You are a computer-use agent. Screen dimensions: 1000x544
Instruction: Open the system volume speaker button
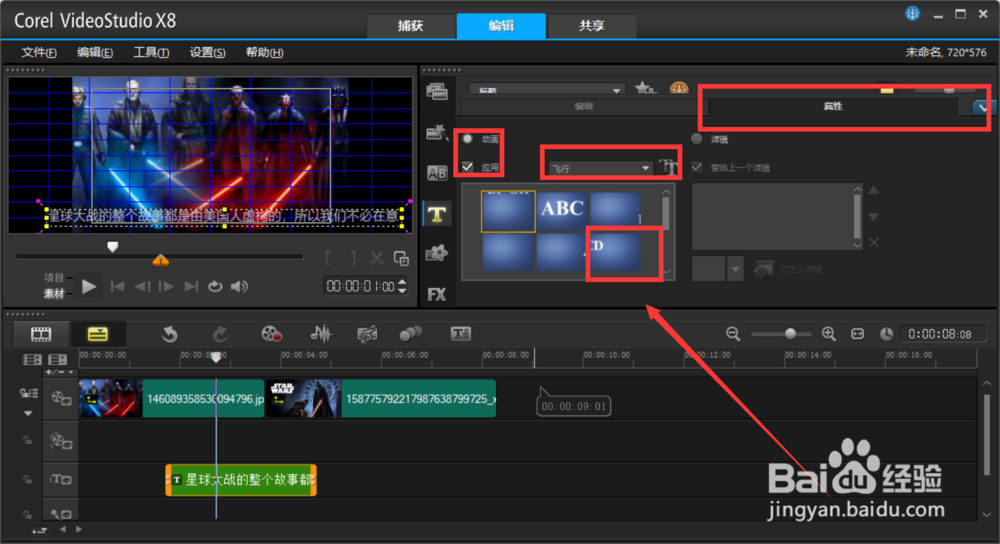tap(240, 286)
